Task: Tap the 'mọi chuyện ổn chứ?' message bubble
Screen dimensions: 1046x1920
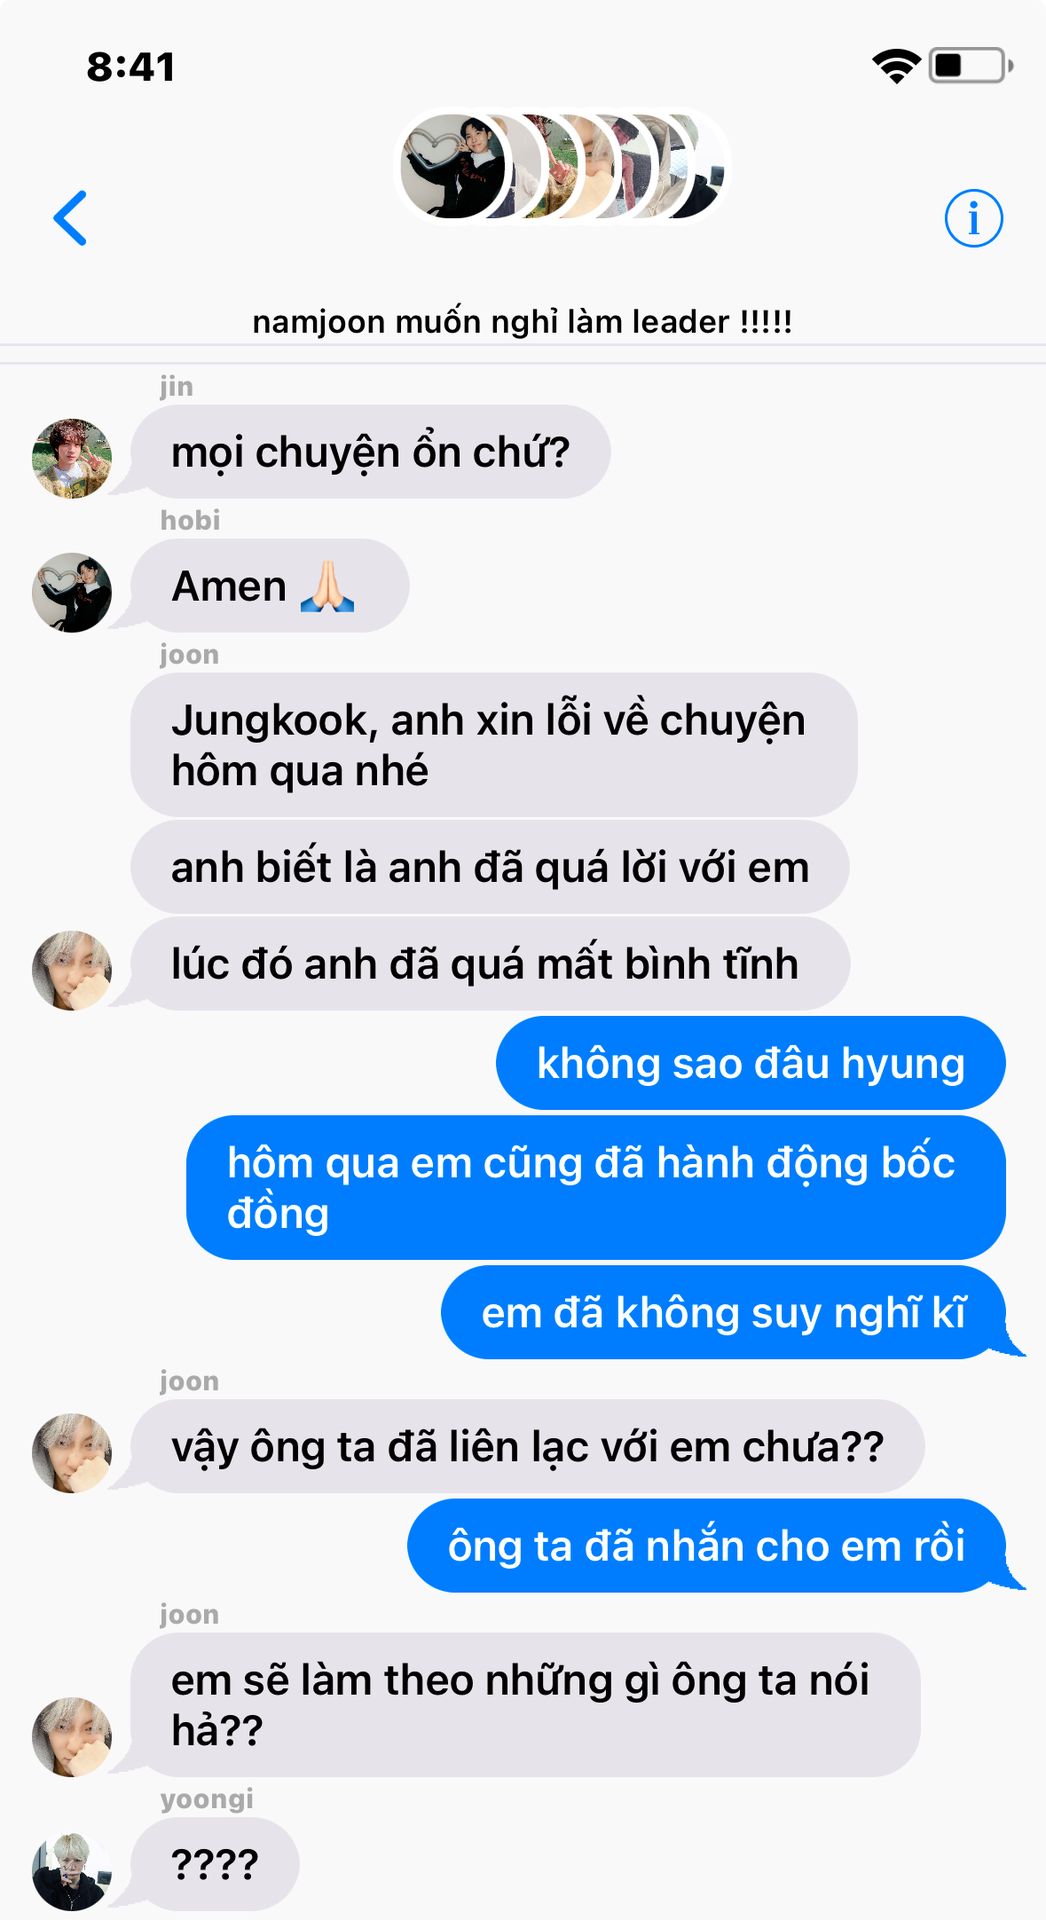Action: (x=370, y=452)
